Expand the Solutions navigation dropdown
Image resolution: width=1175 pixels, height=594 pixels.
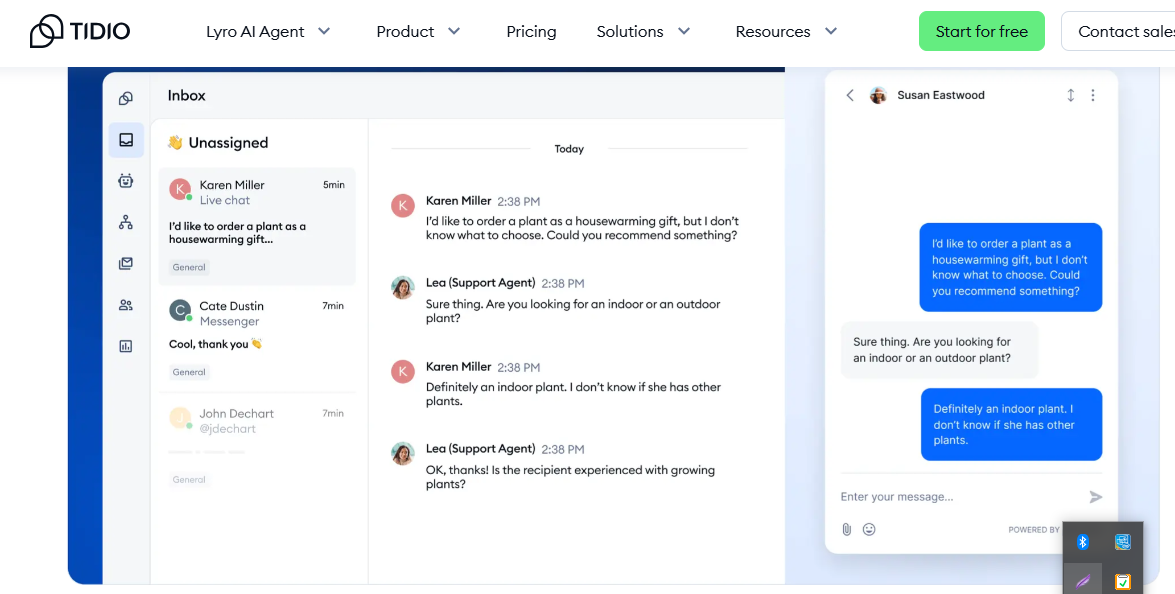point(643,31)
